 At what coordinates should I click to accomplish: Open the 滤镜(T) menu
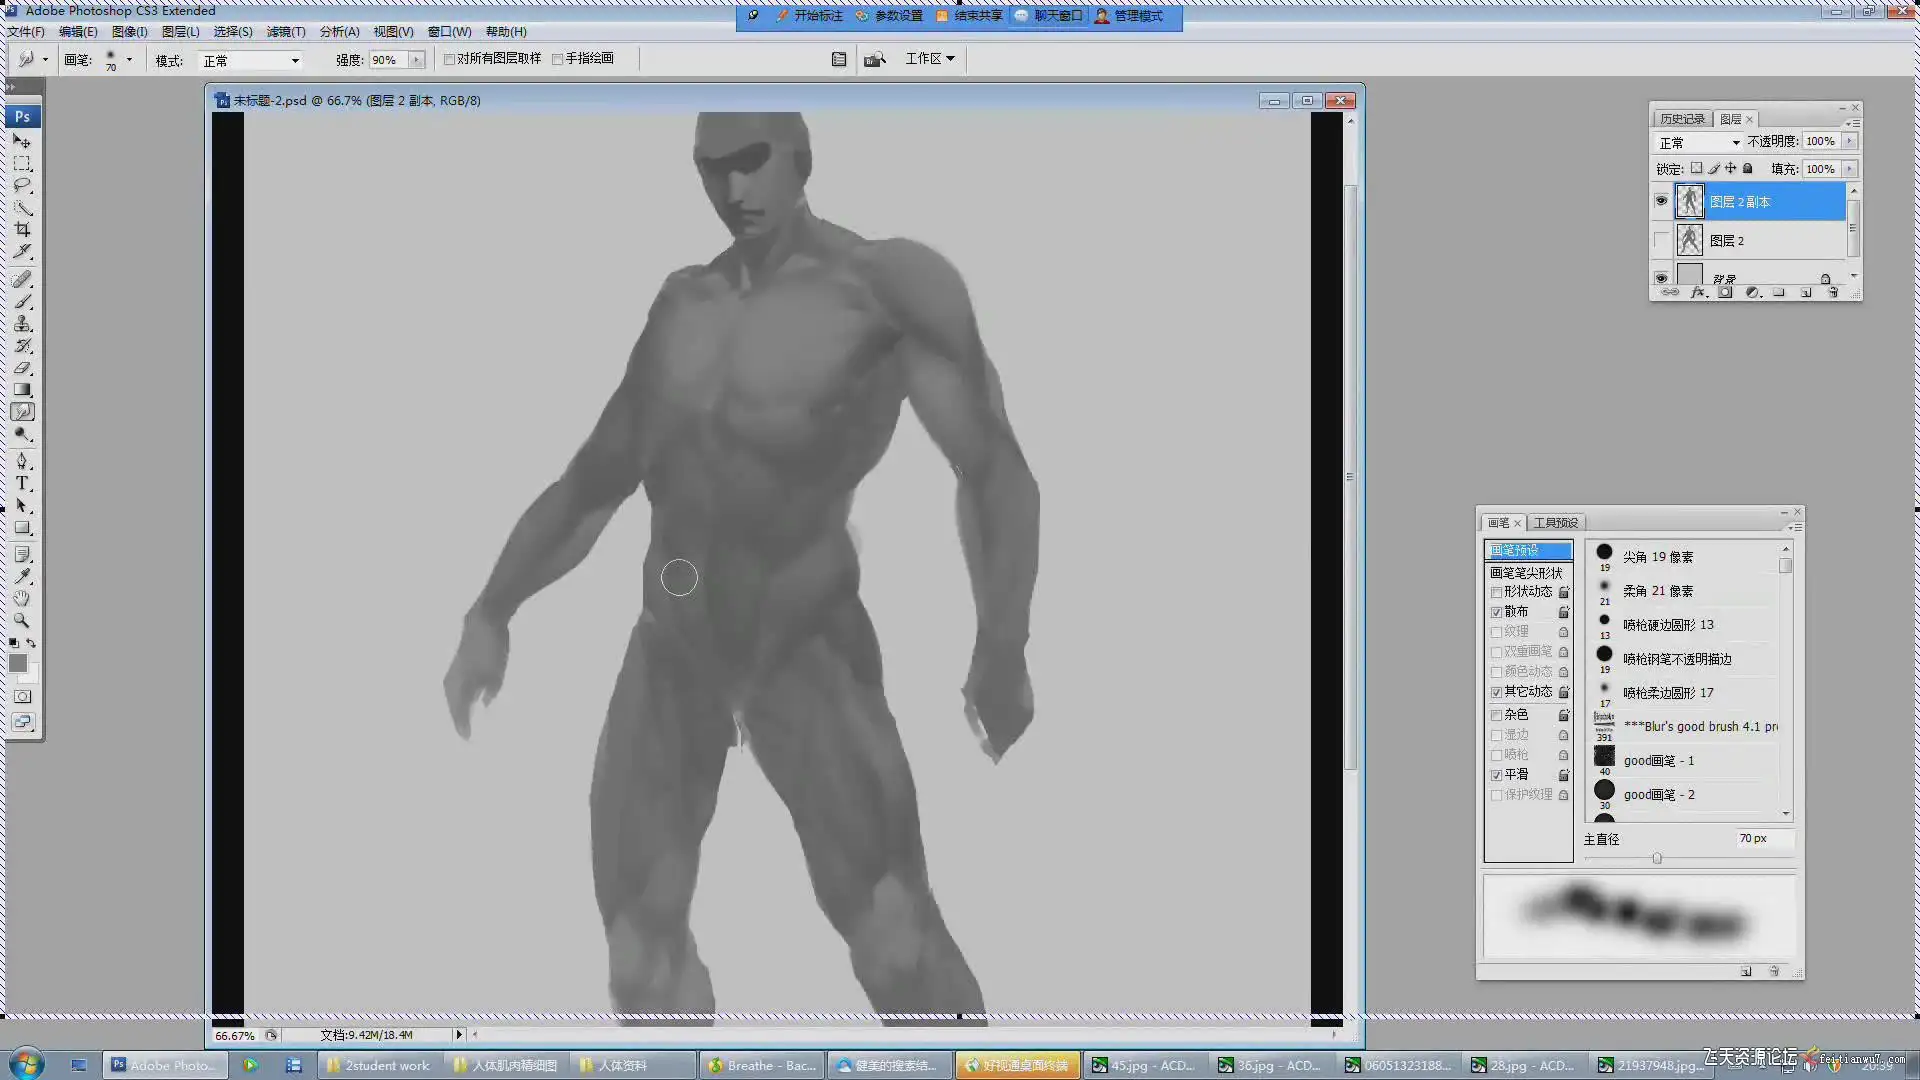click(286, 32)
